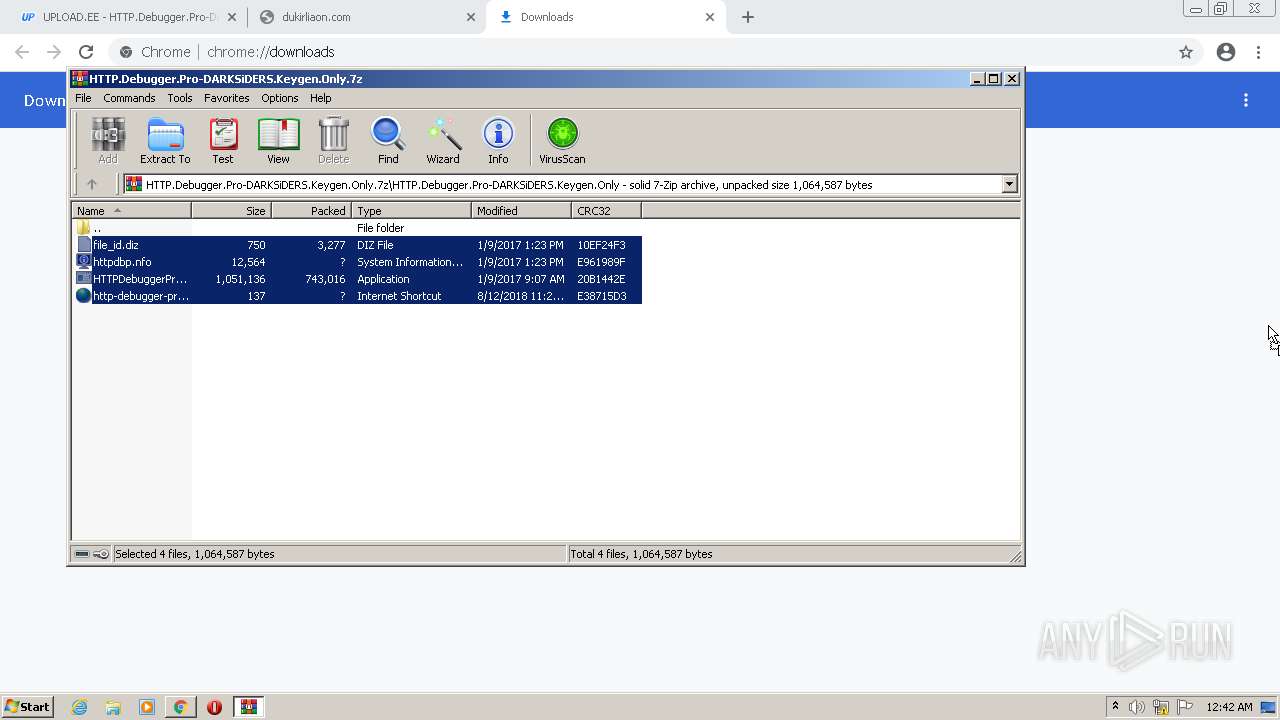1280x720 pixels.
Task: Click the 12:42 AM clock
Action: pyautogui.click(x=1229, y=707)
